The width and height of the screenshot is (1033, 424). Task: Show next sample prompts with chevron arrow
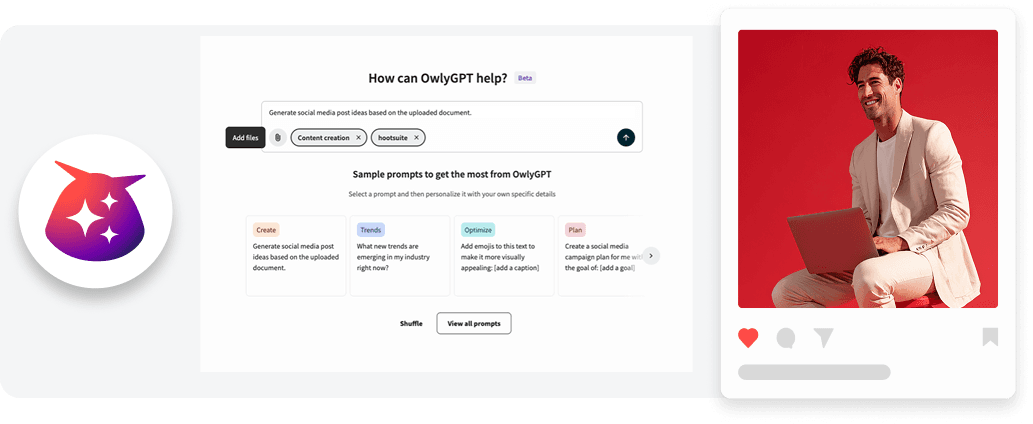click(651, 256)
